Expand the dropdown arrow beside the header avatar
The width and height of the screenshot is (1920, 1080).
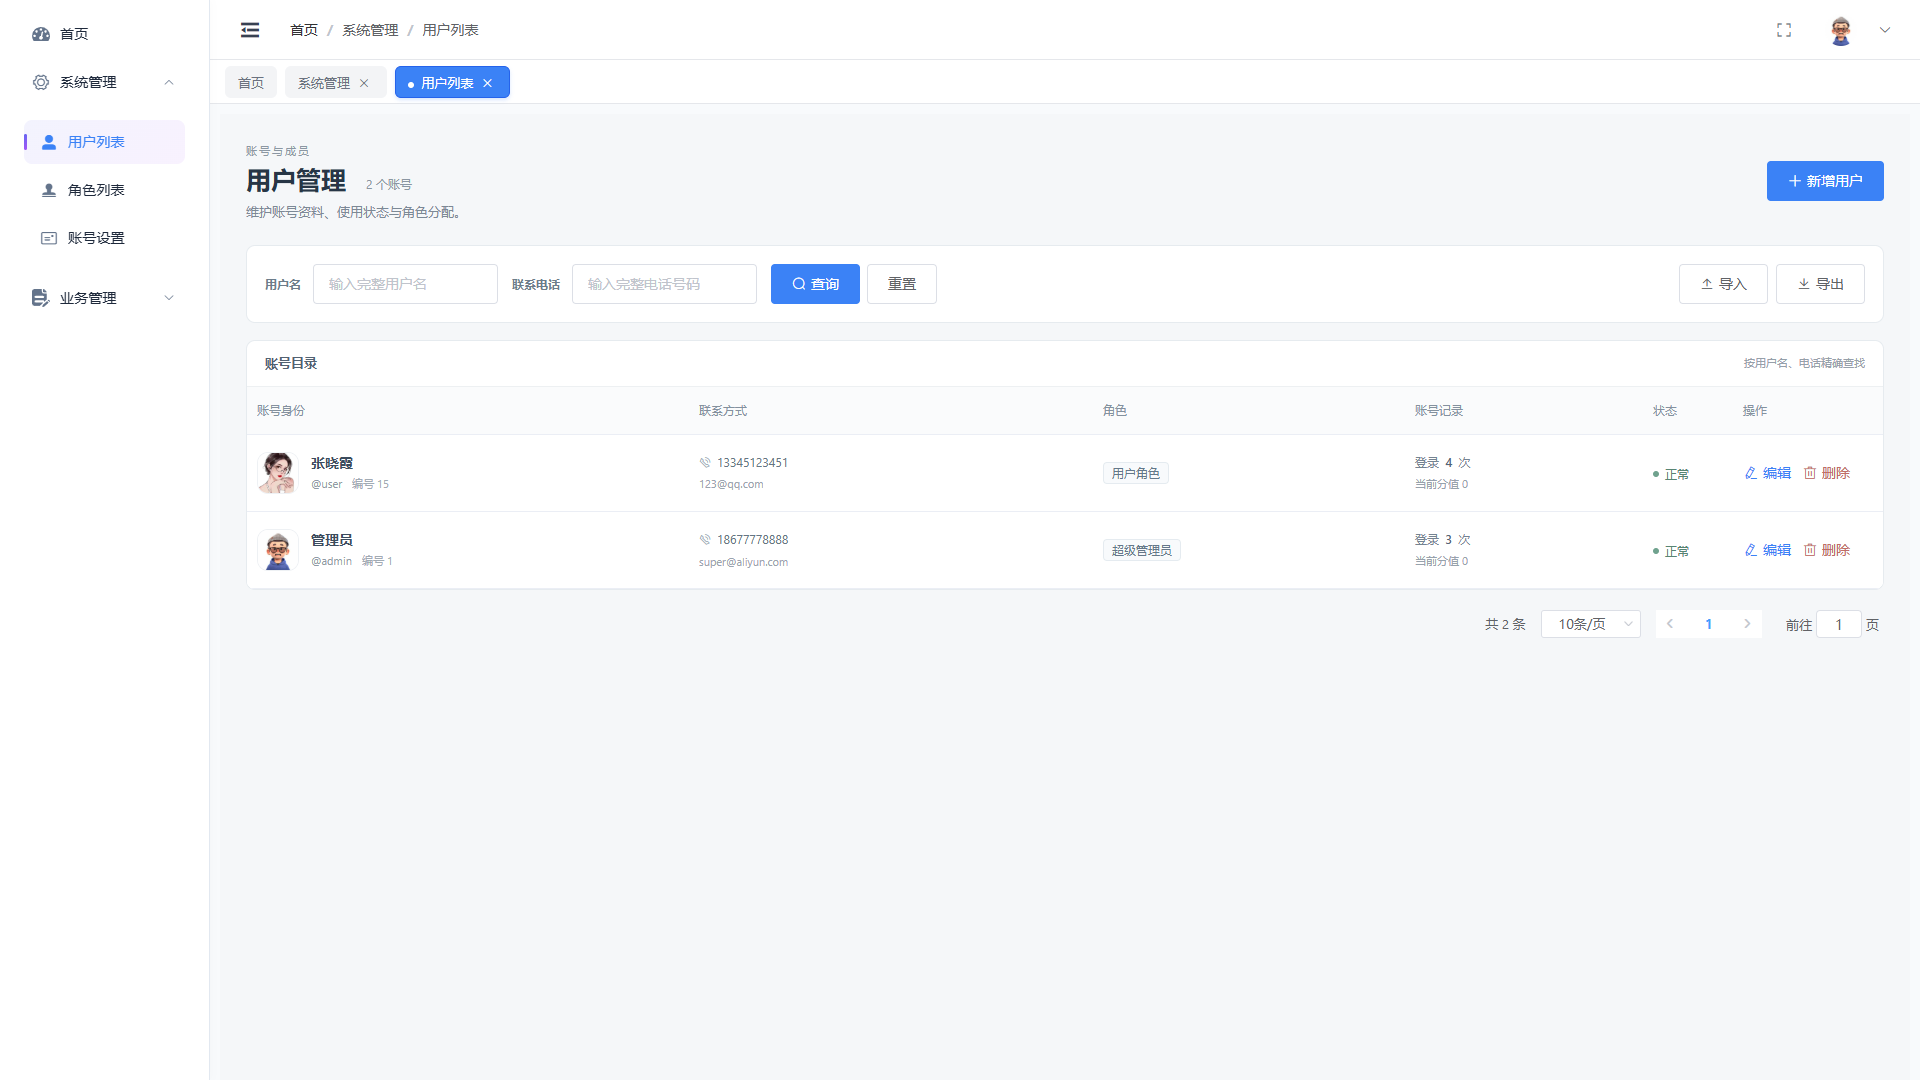[1885, 30]
